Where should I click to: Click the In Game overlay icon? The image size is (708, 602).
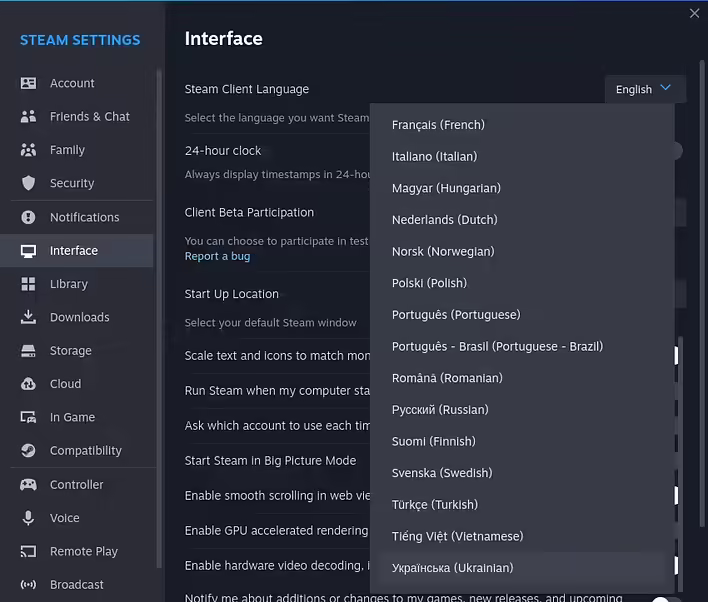tap(28, 417)
